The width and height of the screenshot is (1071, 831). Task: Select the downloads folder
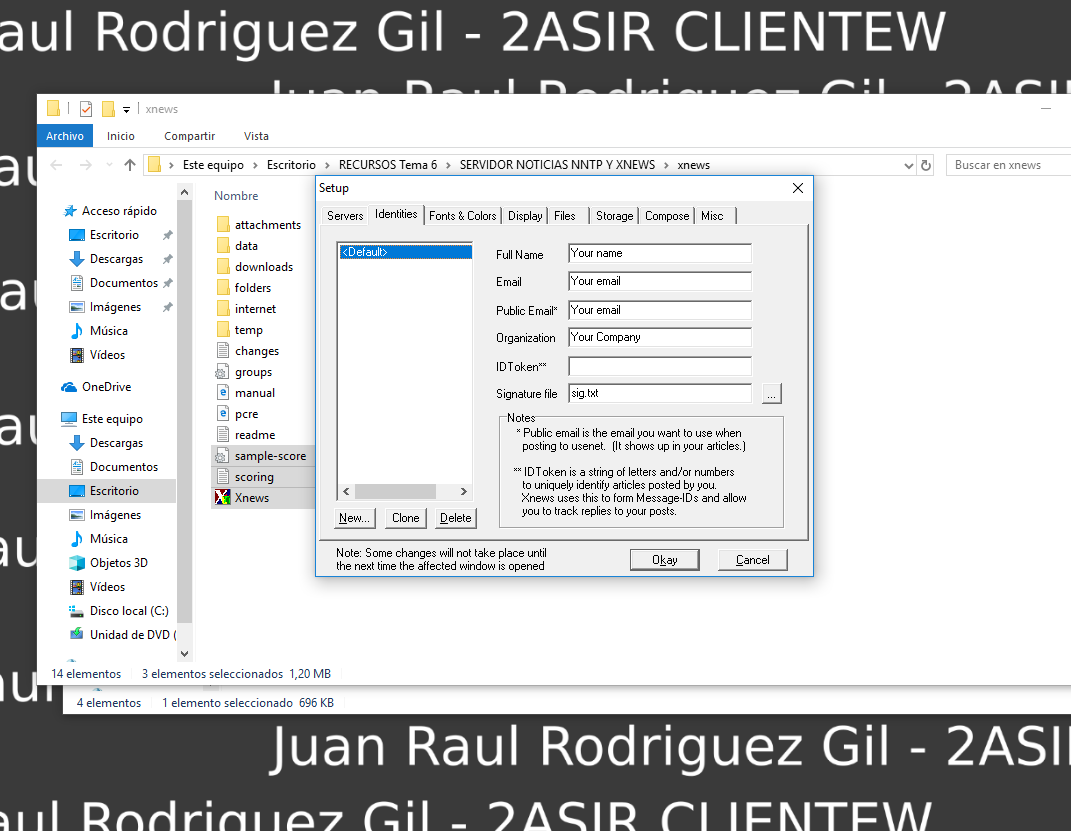click(x=264, y=267)
